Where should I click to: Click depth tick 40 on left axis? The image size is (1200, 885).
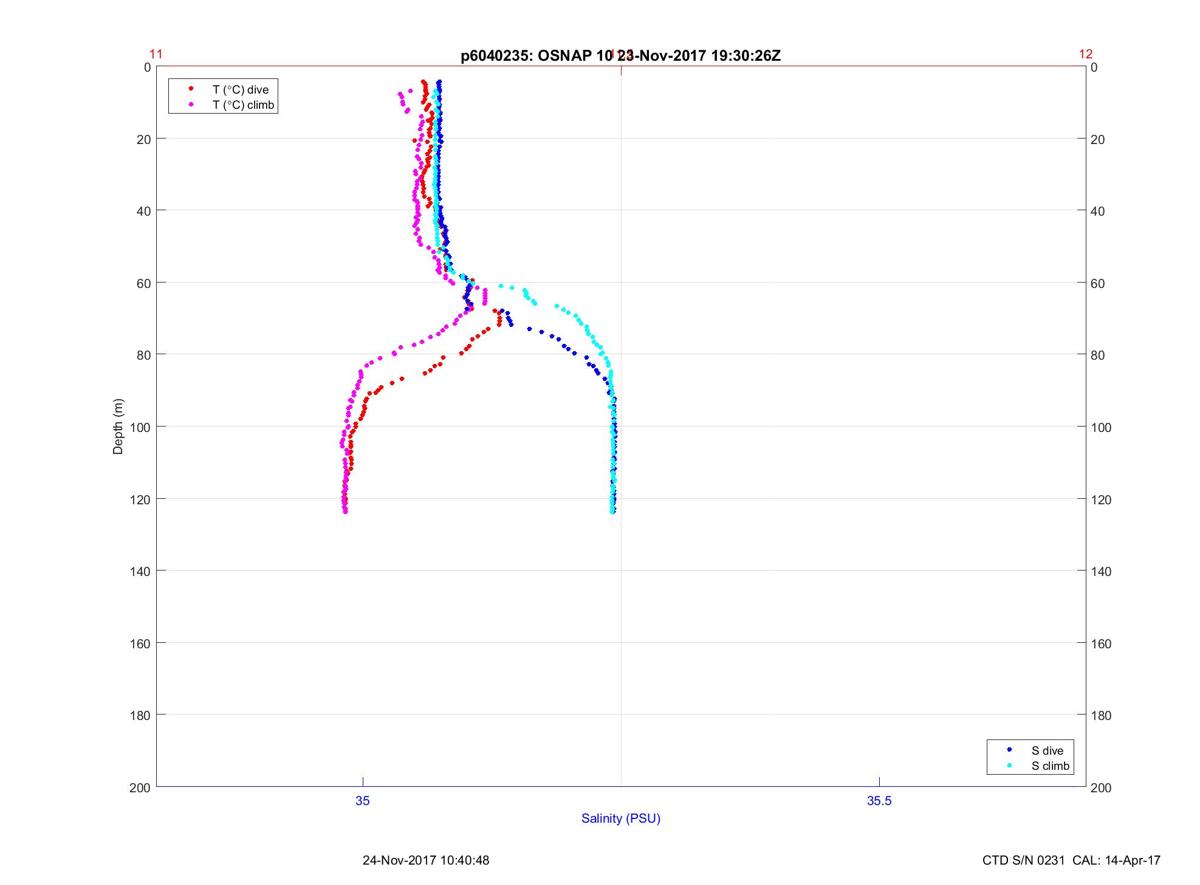(x=144, y=211)
